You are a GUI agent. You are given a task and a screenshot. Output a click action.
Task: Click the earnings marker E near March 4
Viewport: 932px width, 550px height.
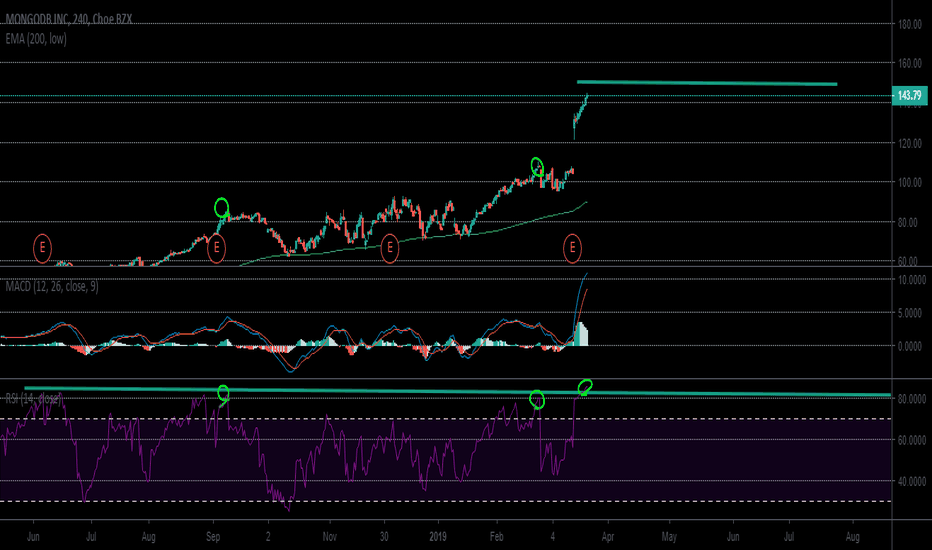click(x=572, y=249)
